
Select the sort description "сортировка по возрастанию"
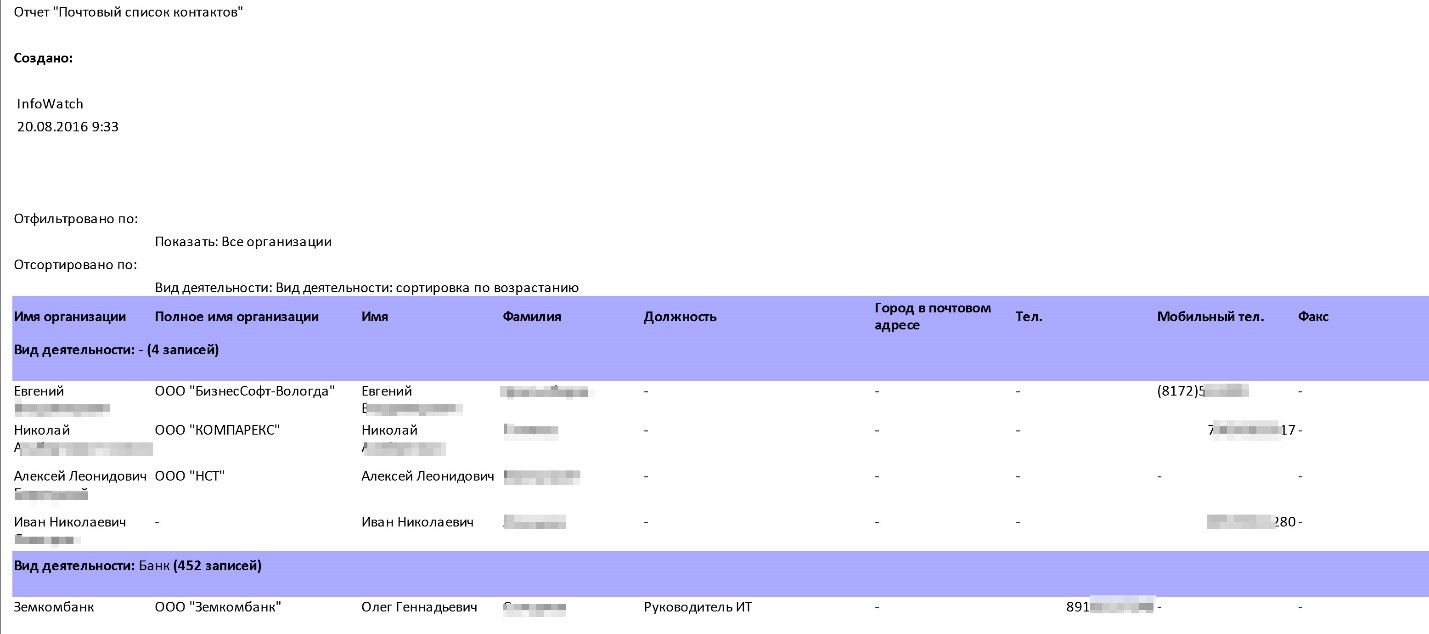(x=488, y=288)
